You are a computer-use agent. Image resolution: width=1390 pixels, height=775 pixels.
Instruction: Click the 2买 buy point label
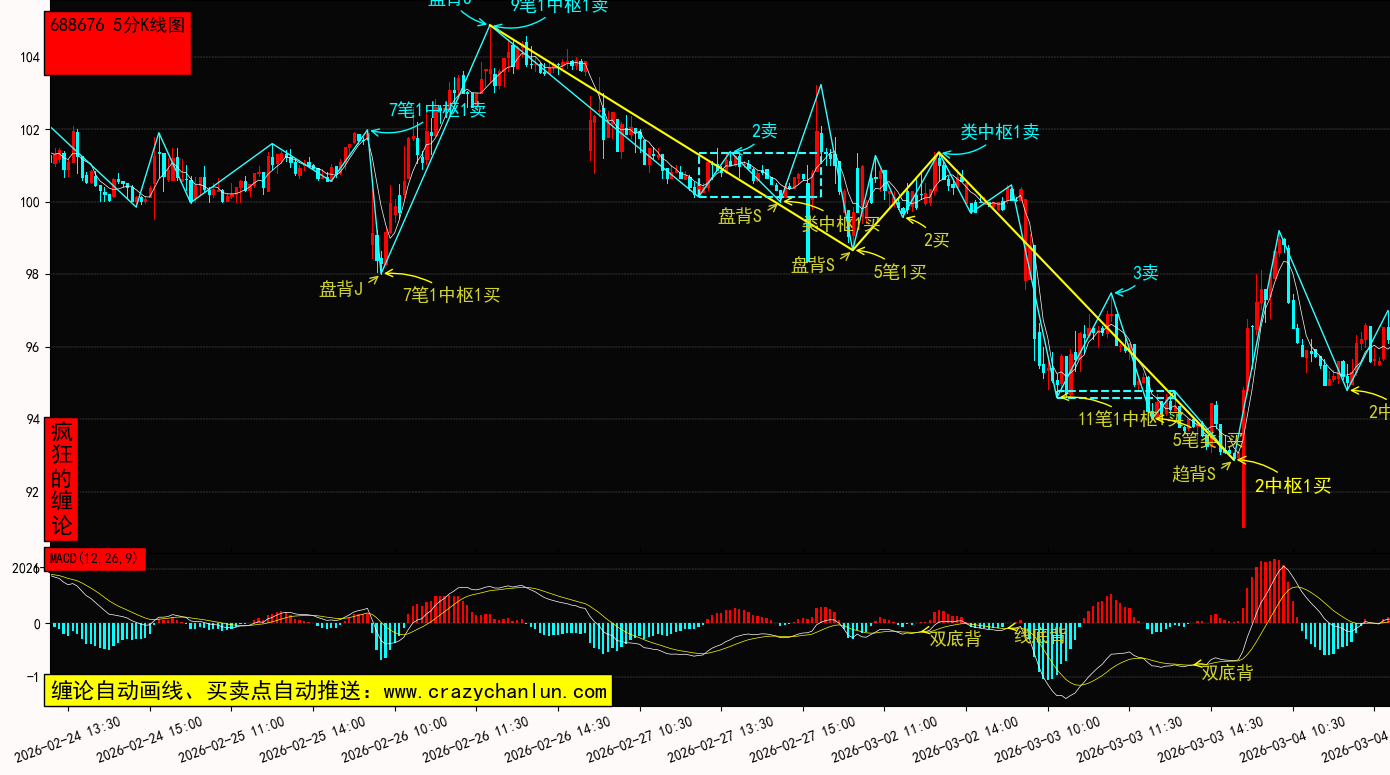936,240
